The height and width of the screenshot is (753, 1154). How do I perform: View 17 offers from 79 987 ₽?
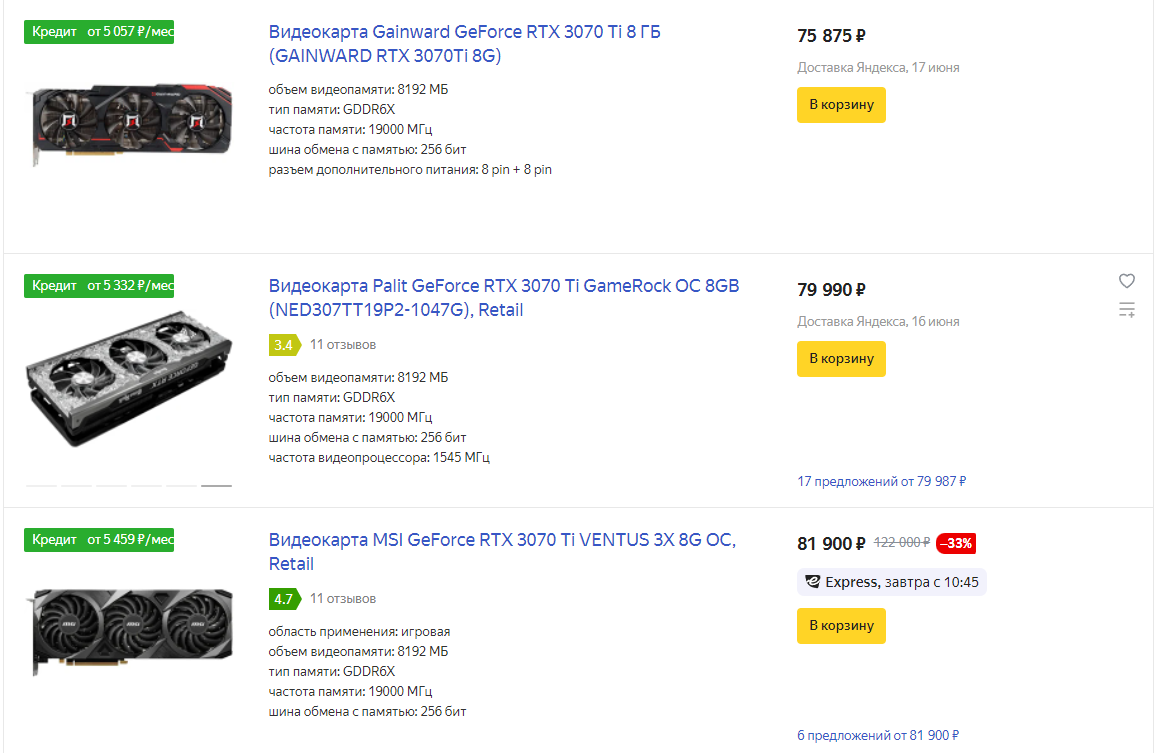coord(881,482)
